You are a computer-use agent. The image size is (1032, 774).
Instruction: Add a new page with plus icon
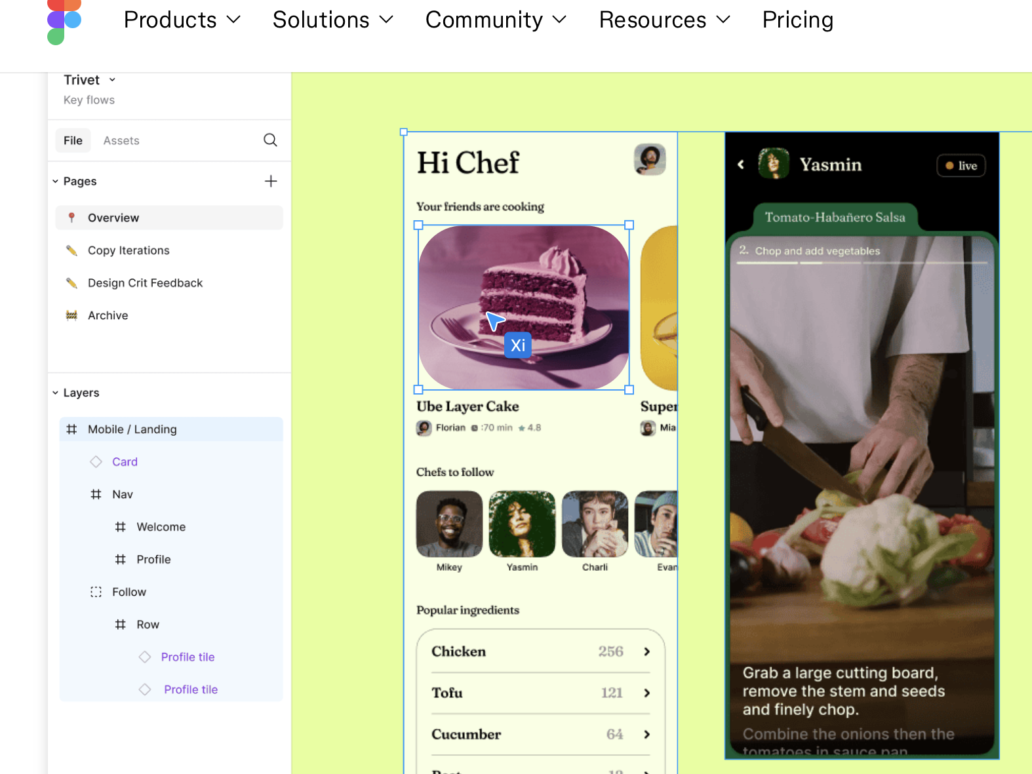271,181
